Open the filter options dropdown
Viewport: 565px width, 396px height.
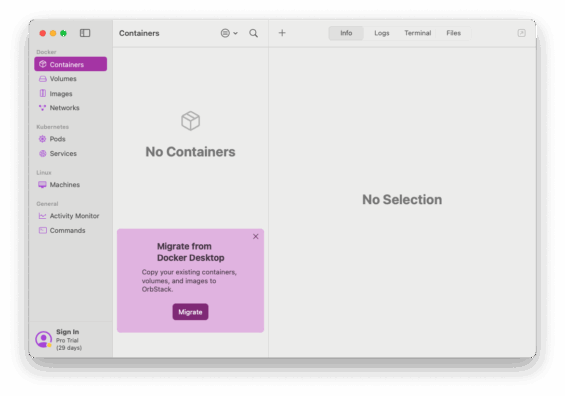point(229,33)
